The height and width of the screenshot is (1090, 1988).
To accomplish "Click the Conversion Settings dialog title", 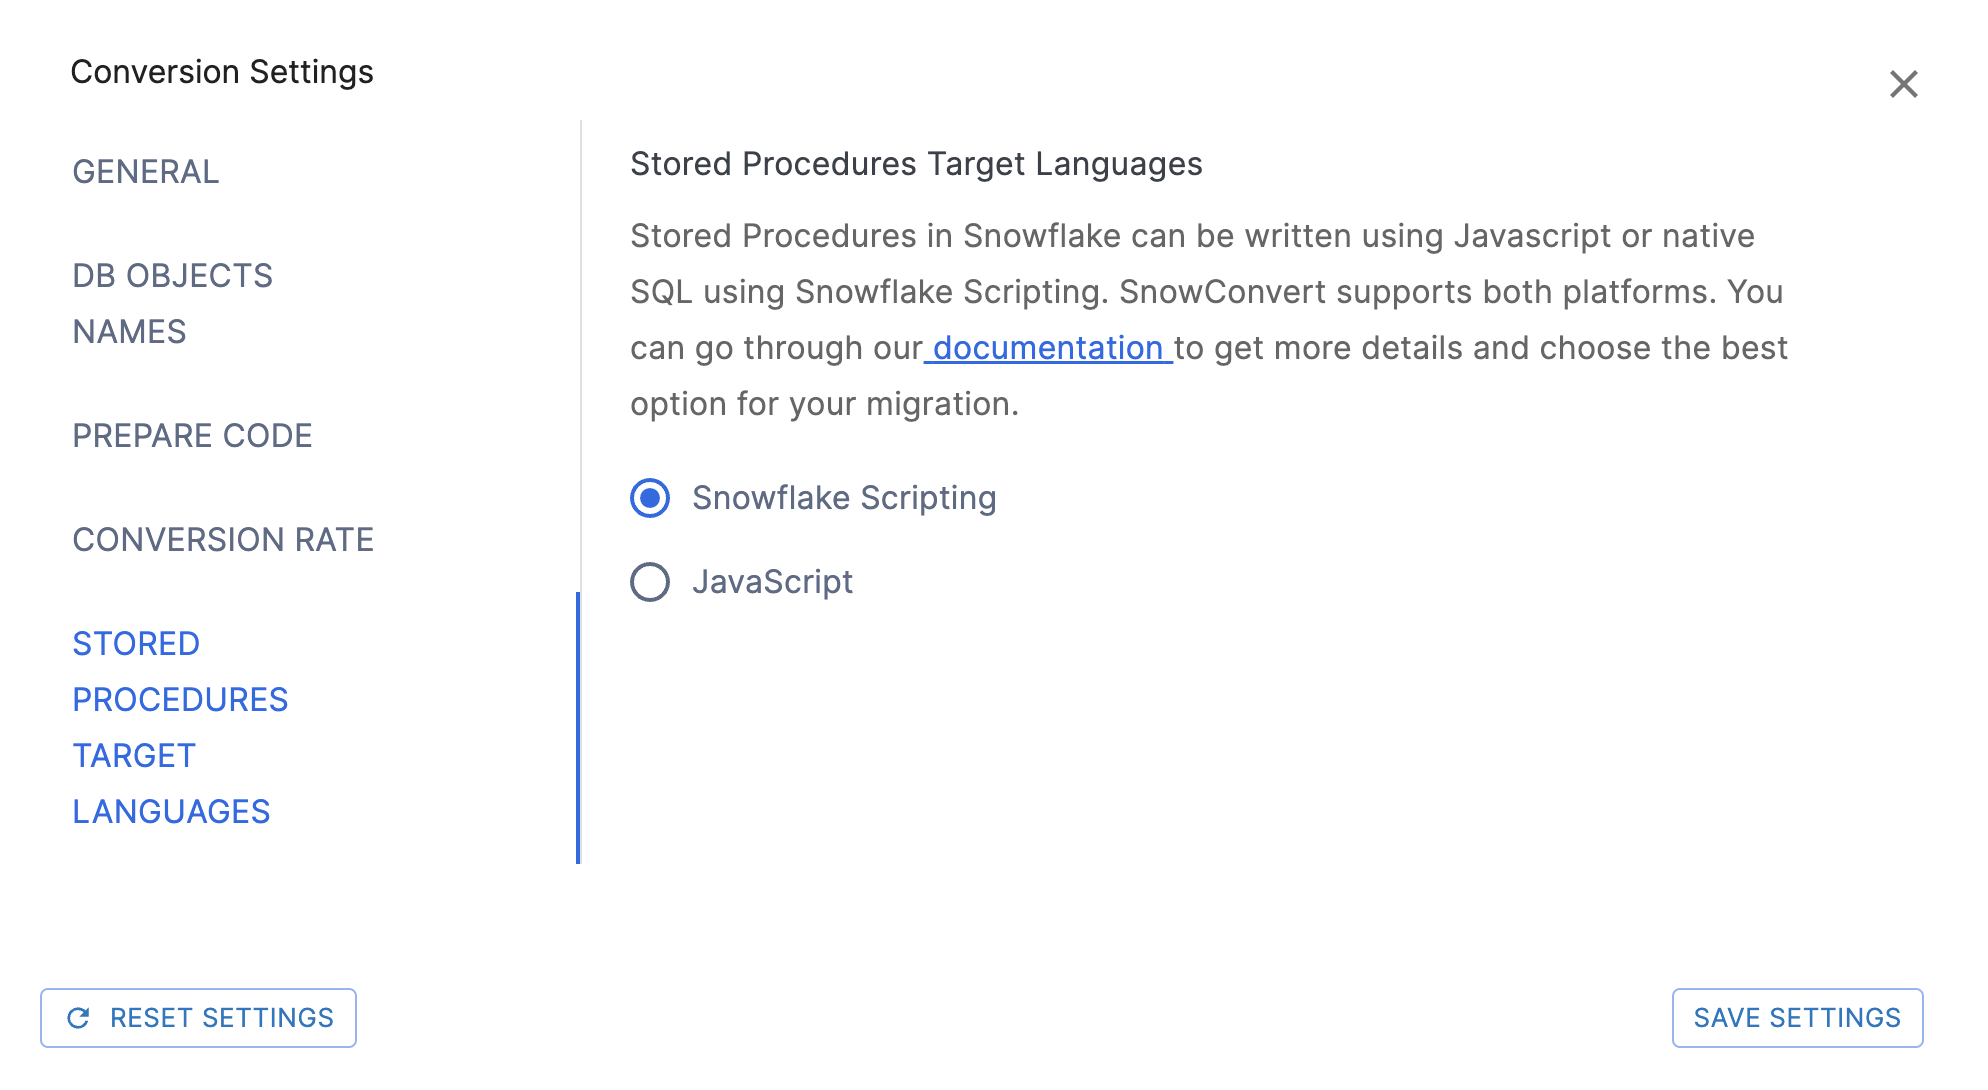I will [x=222, y=71].
